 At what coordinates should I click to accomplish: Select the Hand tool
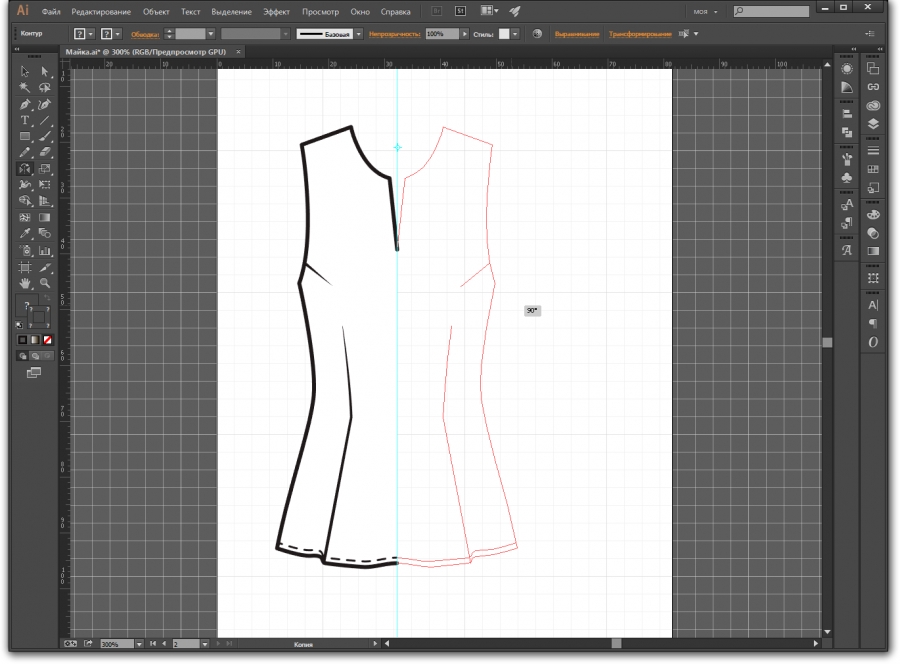click(x=25, y=284)
